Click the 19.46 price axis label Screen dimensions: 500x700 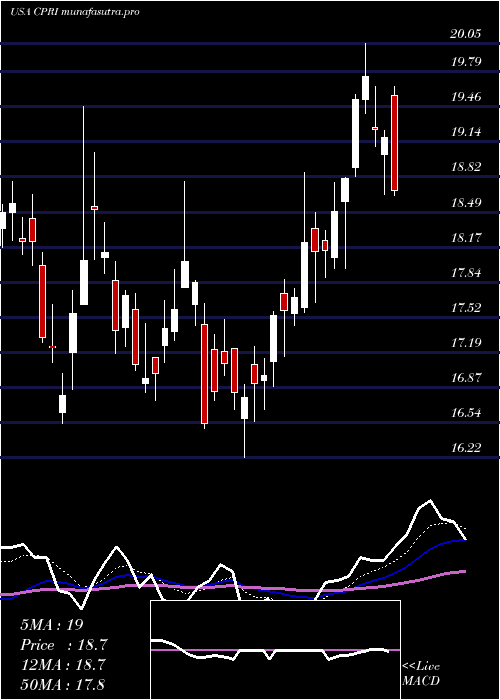pyautogui.click(x=466, y=97)
